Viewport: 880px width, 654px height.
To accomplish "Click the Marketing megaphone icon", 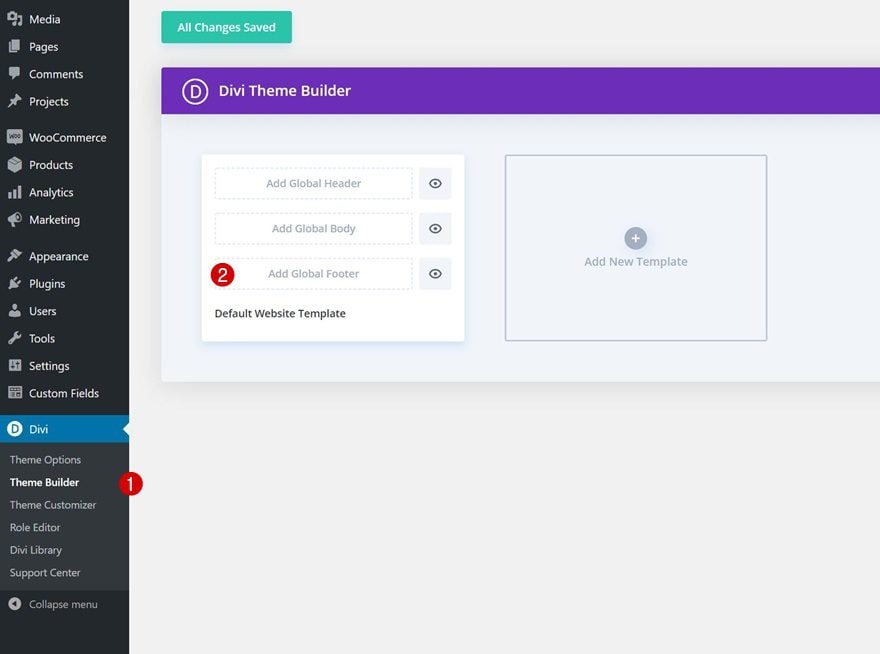I will click(x=15, y=219).
